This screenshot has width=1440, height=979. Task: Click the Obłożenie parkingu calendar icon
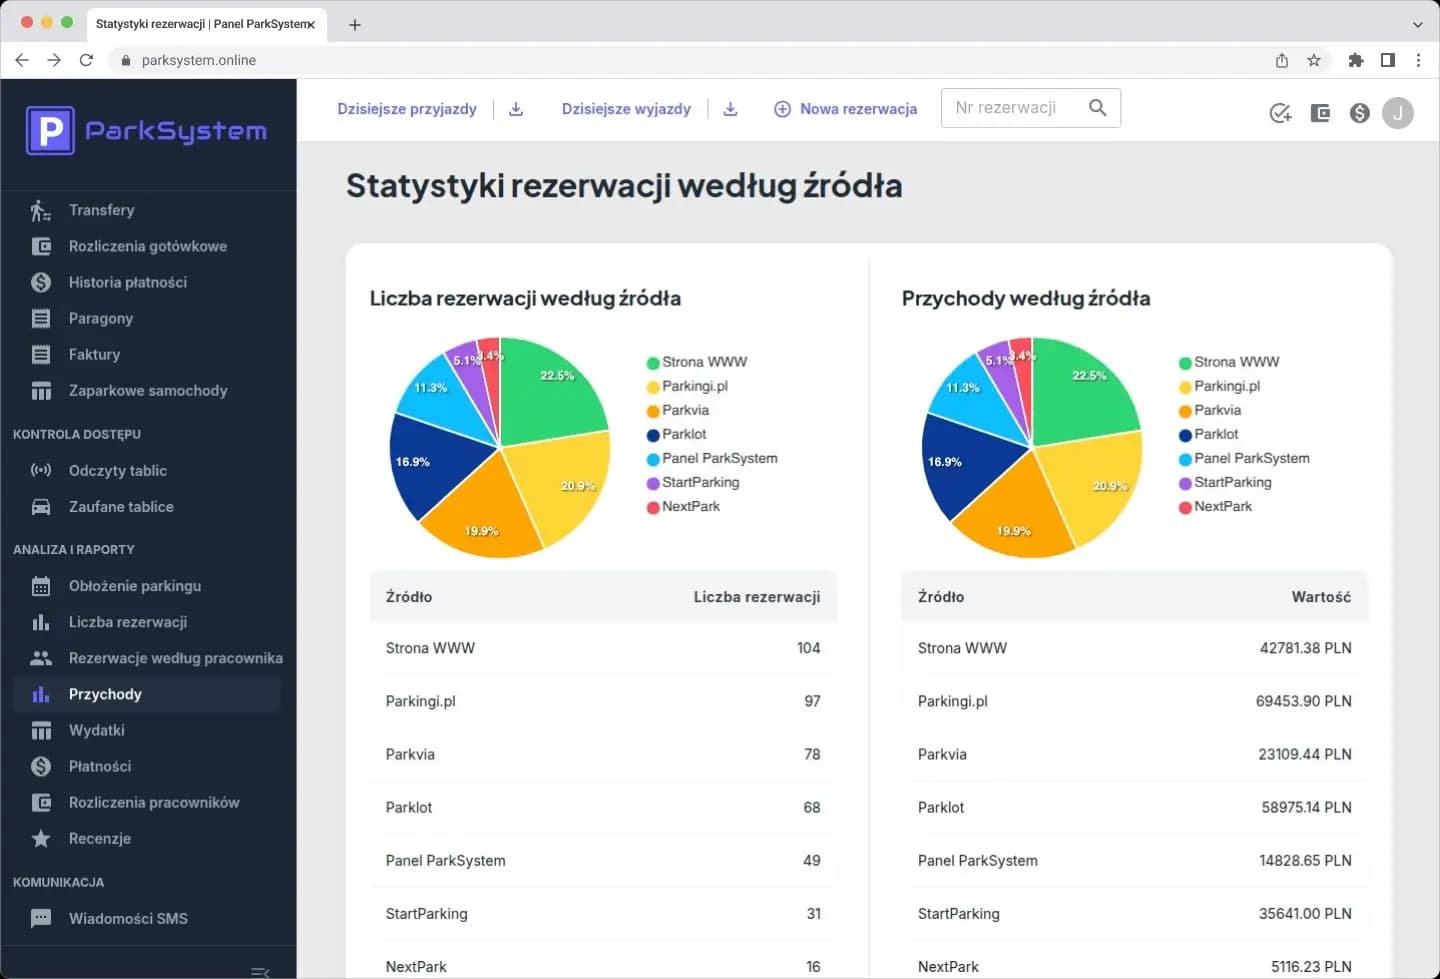pyautogui.click(x=41, y=586)
